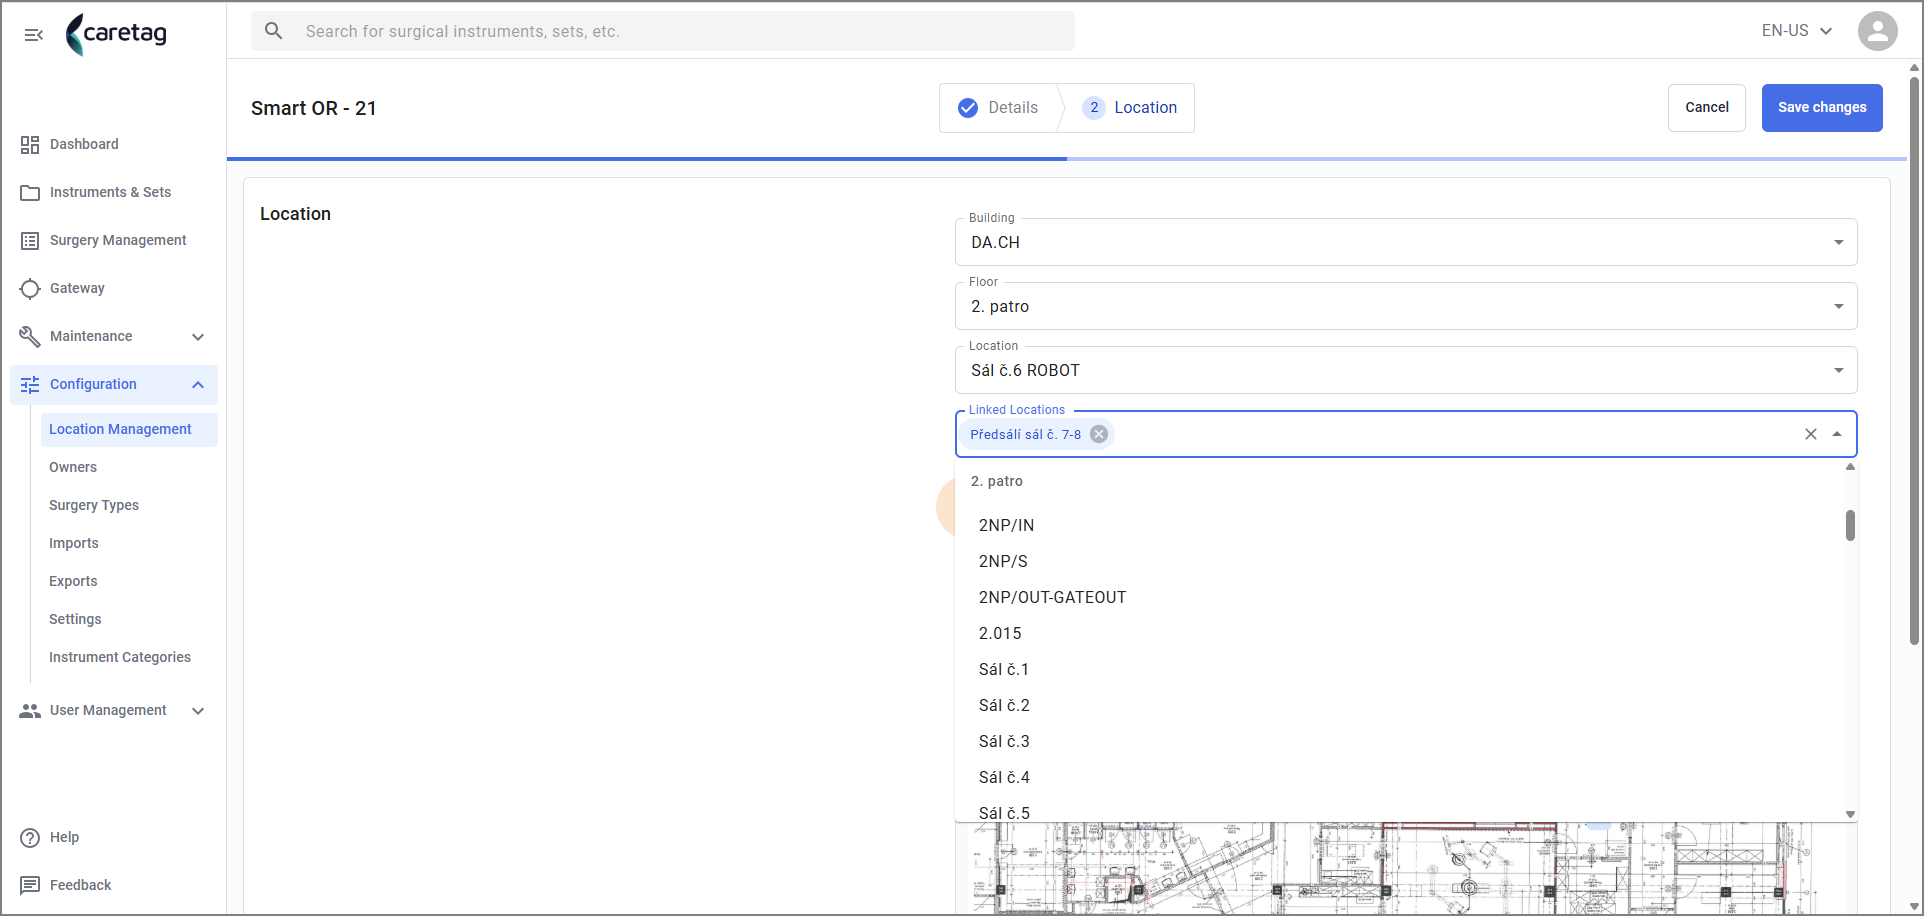This screenshot has height=916, width=1924.
Task: Click the Cancel button
Action: tap(1707, 108)
